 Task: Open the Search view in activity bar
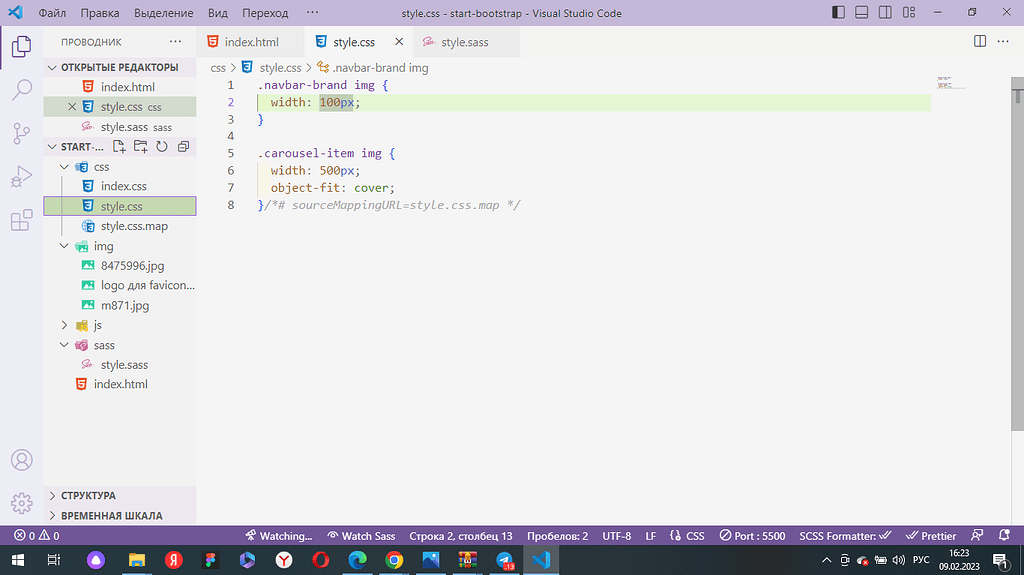pos(21,90)
